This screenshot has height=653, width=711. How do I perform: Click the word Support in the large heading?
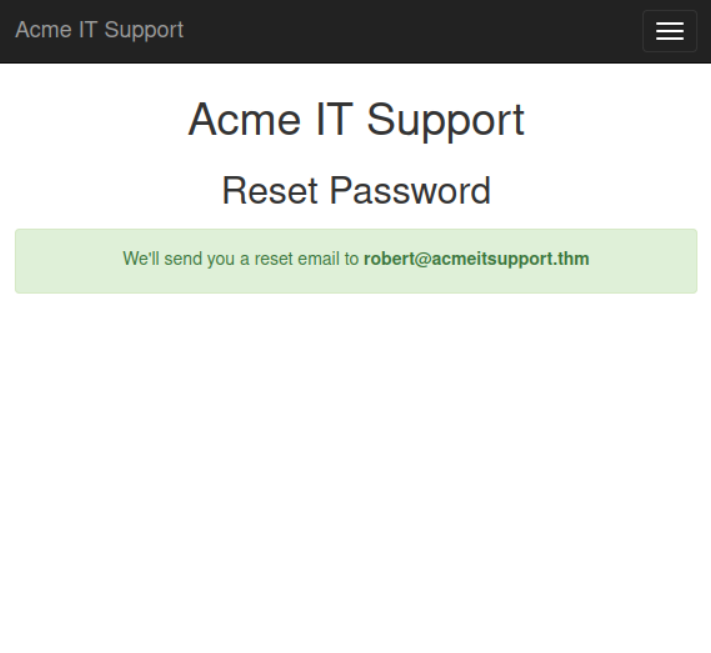tap(445, 120)
